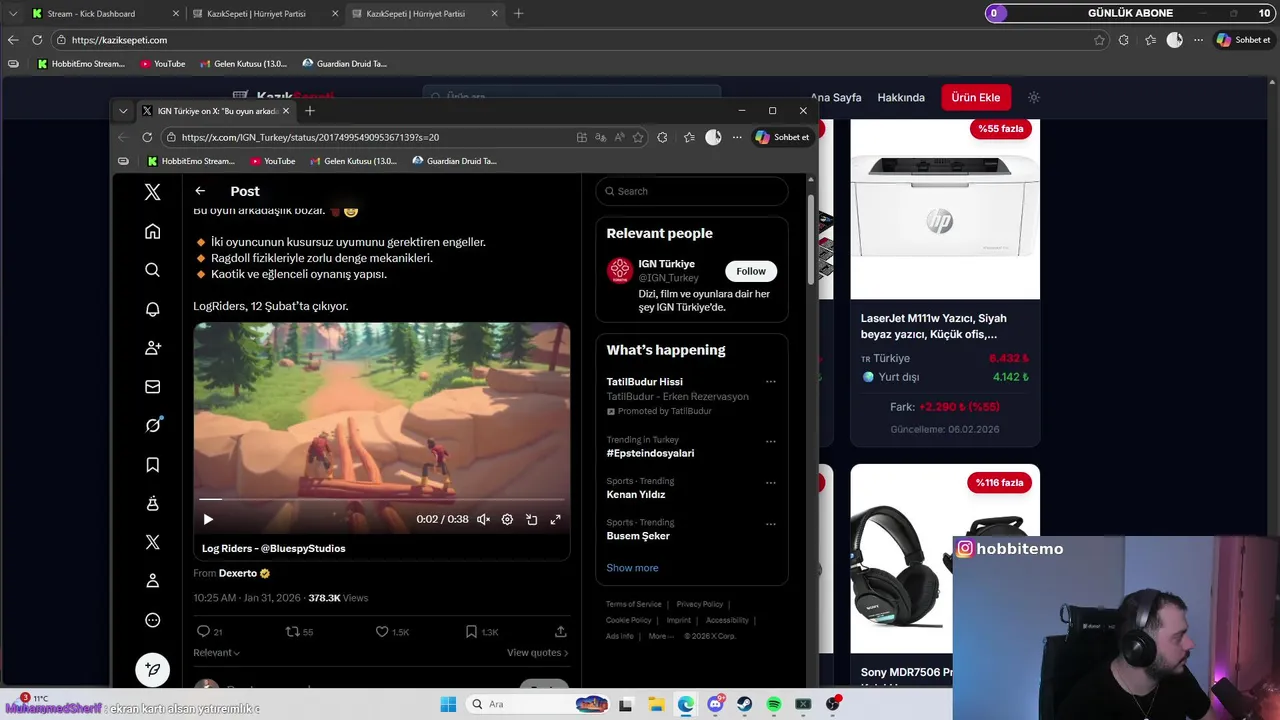Enter fullscreen for the video
This screenshot has width=1280, height=720.
click(555, 519)
